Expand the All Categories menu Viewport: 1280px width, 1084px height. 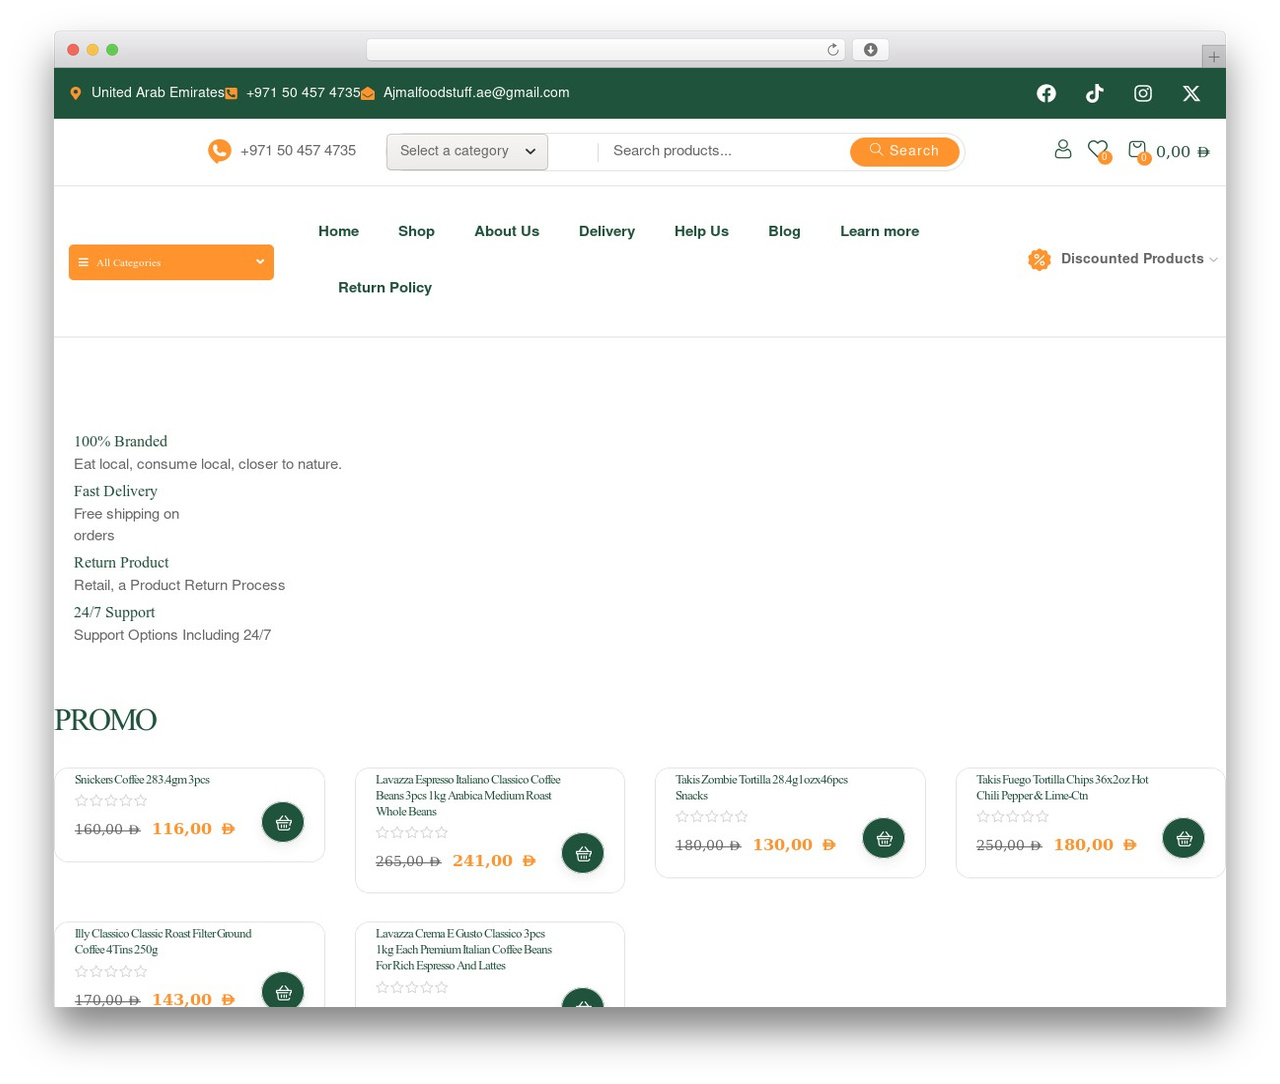pyautogui.click(x=171, y=262)
